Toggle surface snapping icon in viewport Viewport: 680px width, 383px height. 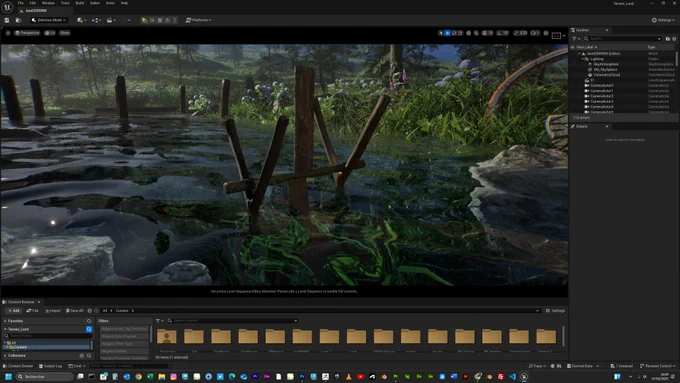point(476,33)
